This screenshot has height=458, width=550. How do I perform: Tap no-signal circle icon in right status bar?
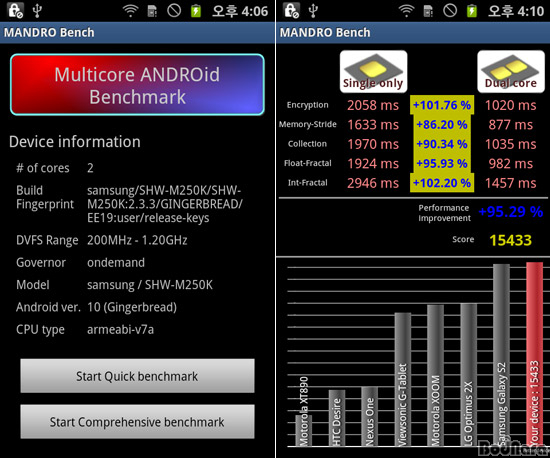tap(450, 11)
